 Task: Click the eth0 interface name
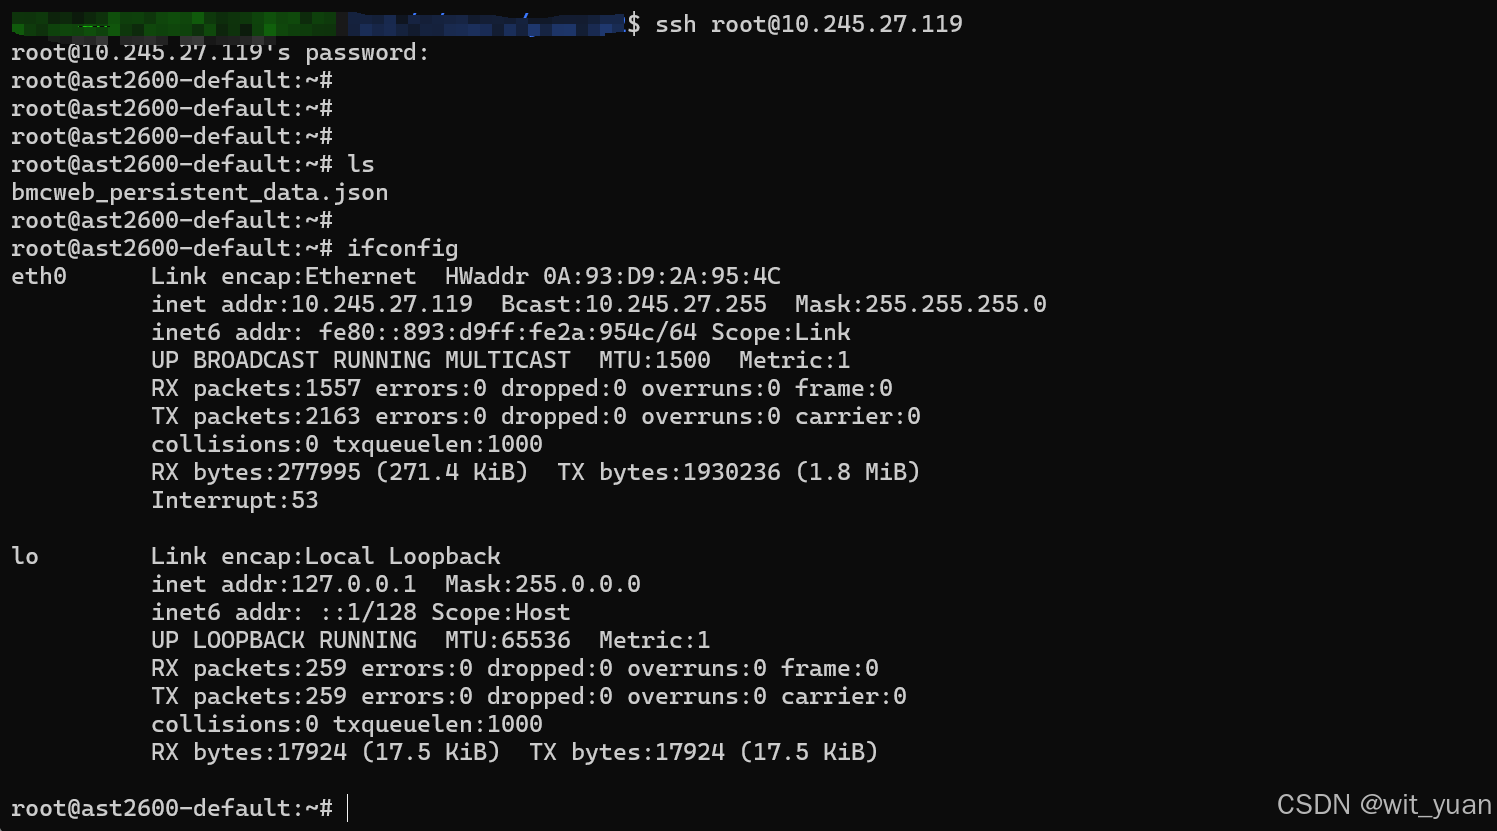coord(39,276)
